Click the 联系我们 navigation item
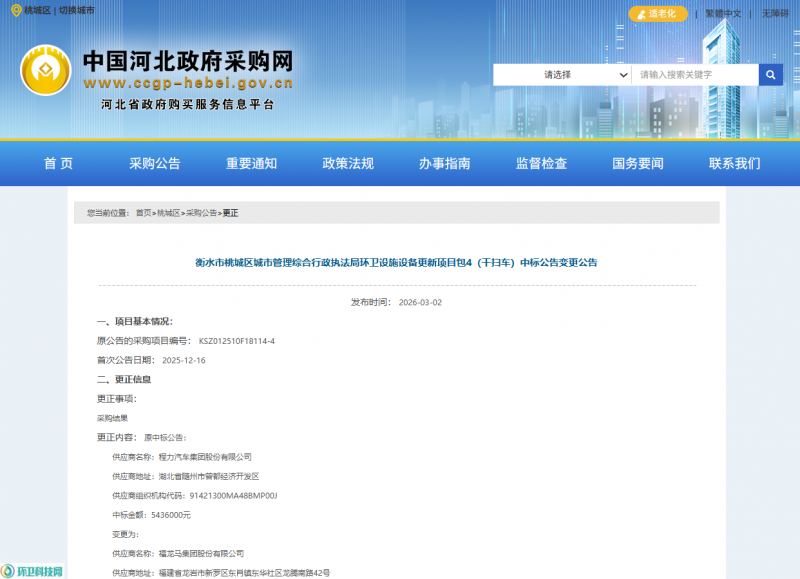Viewport: 800px width, 579px height. [x=734, y=164]
